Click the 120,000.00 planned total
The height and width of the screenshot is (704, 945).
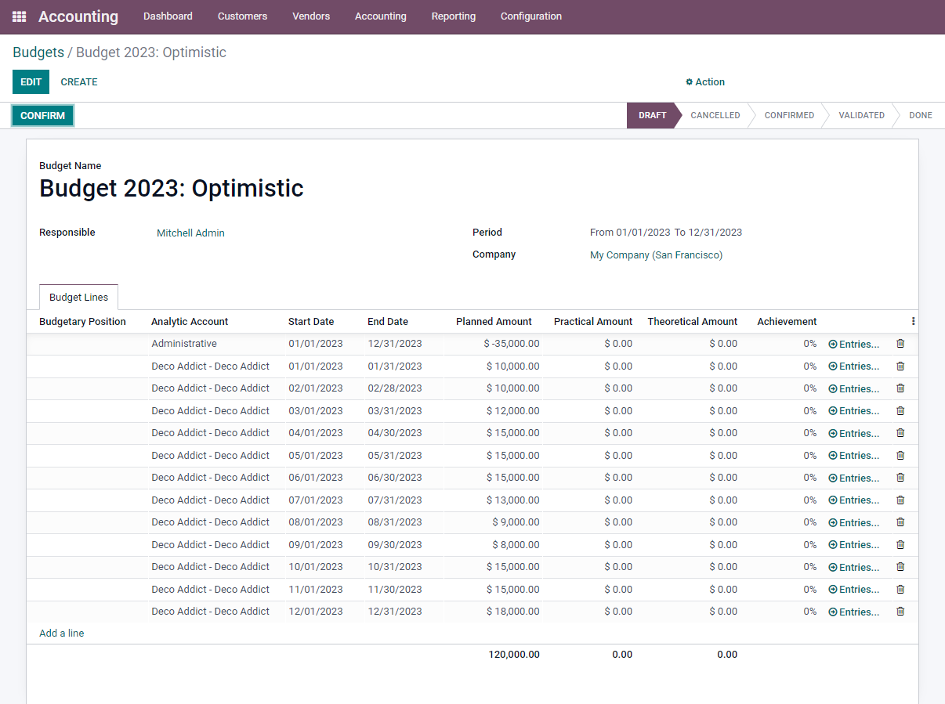point(513,655)
